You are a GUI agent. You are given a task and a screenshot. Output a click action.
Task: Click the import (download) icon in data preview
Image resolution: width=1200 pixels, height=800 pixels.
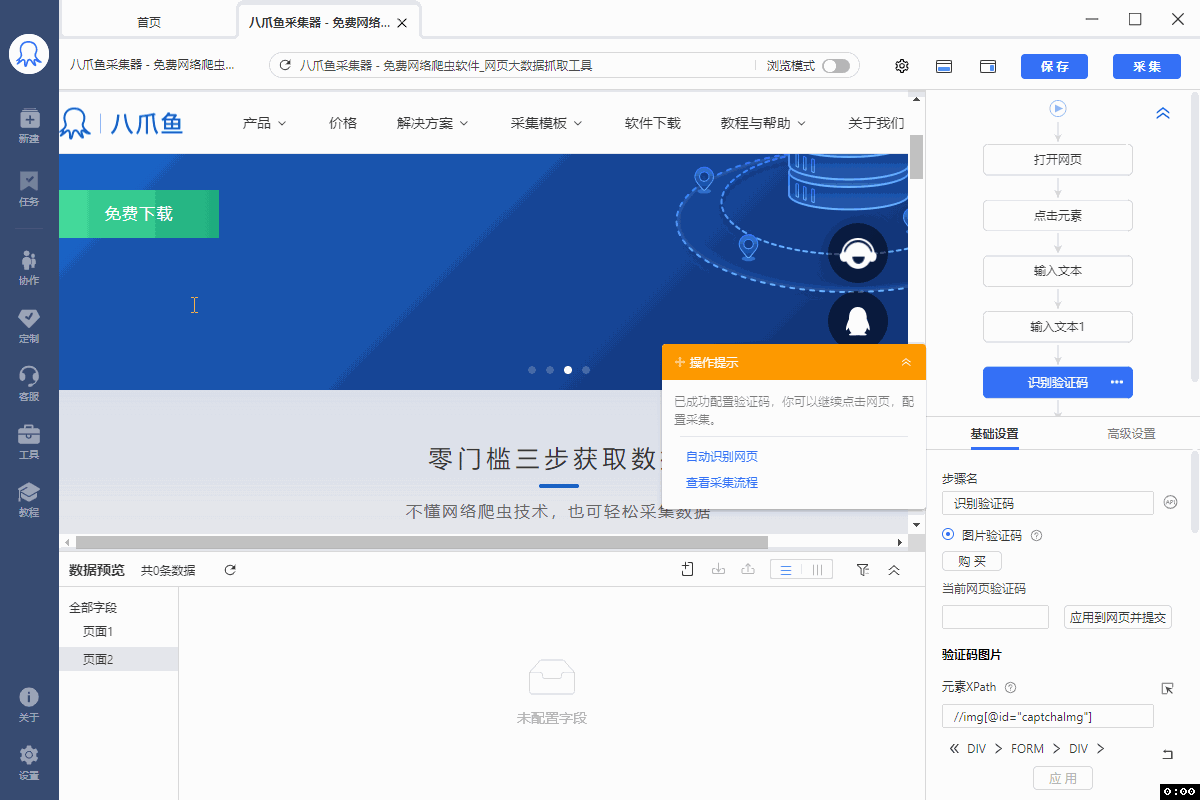(718, 569)
